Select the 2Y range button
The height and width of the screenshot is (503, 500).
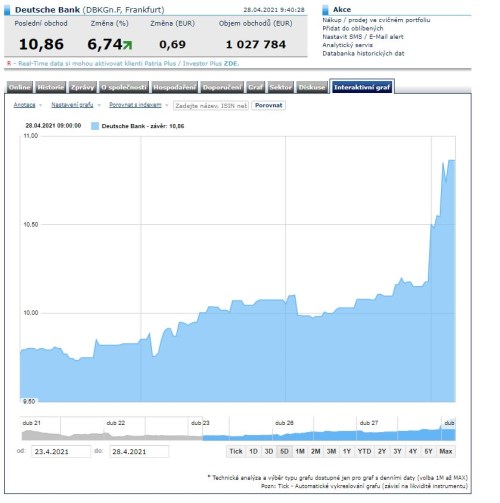click(382, 452)
